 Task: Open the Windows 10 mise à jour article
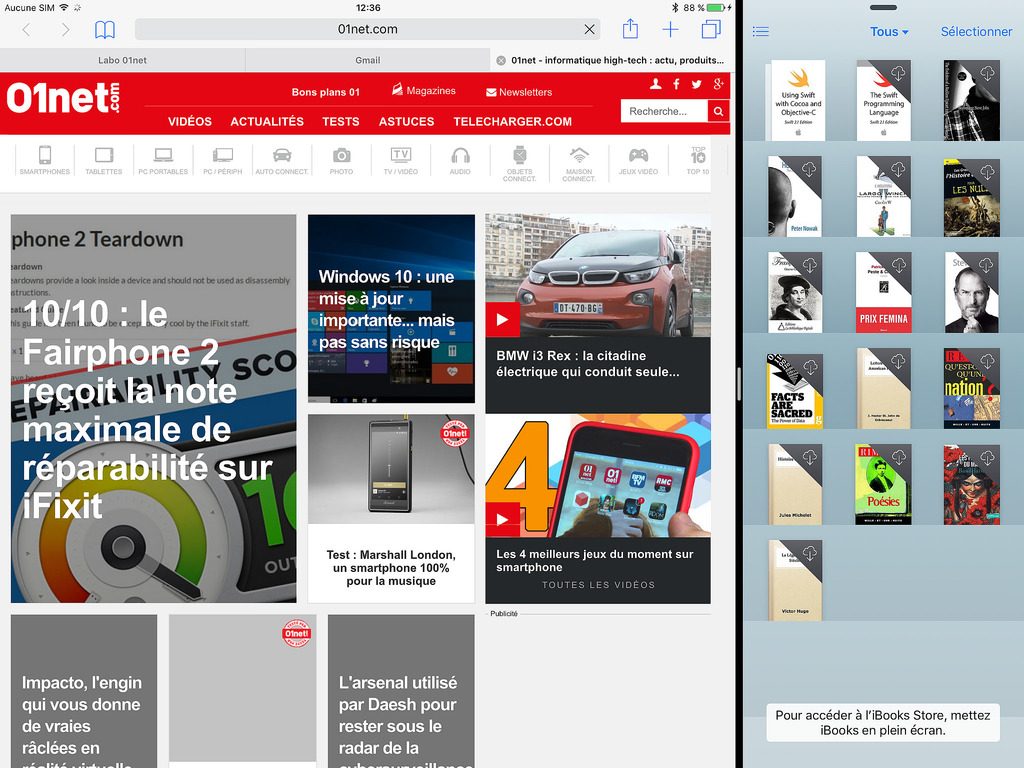(x=391, y=308)
